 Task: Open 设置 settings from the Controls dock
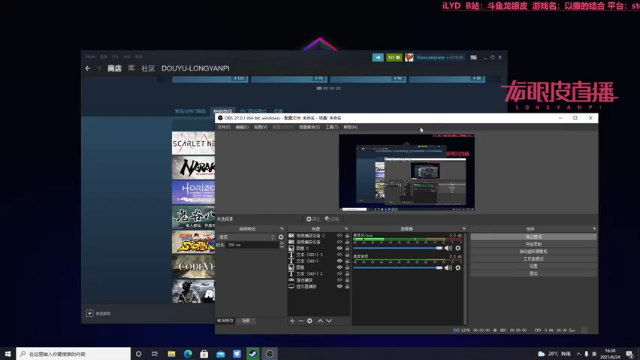pyautogui.click(x=533, y=266)
